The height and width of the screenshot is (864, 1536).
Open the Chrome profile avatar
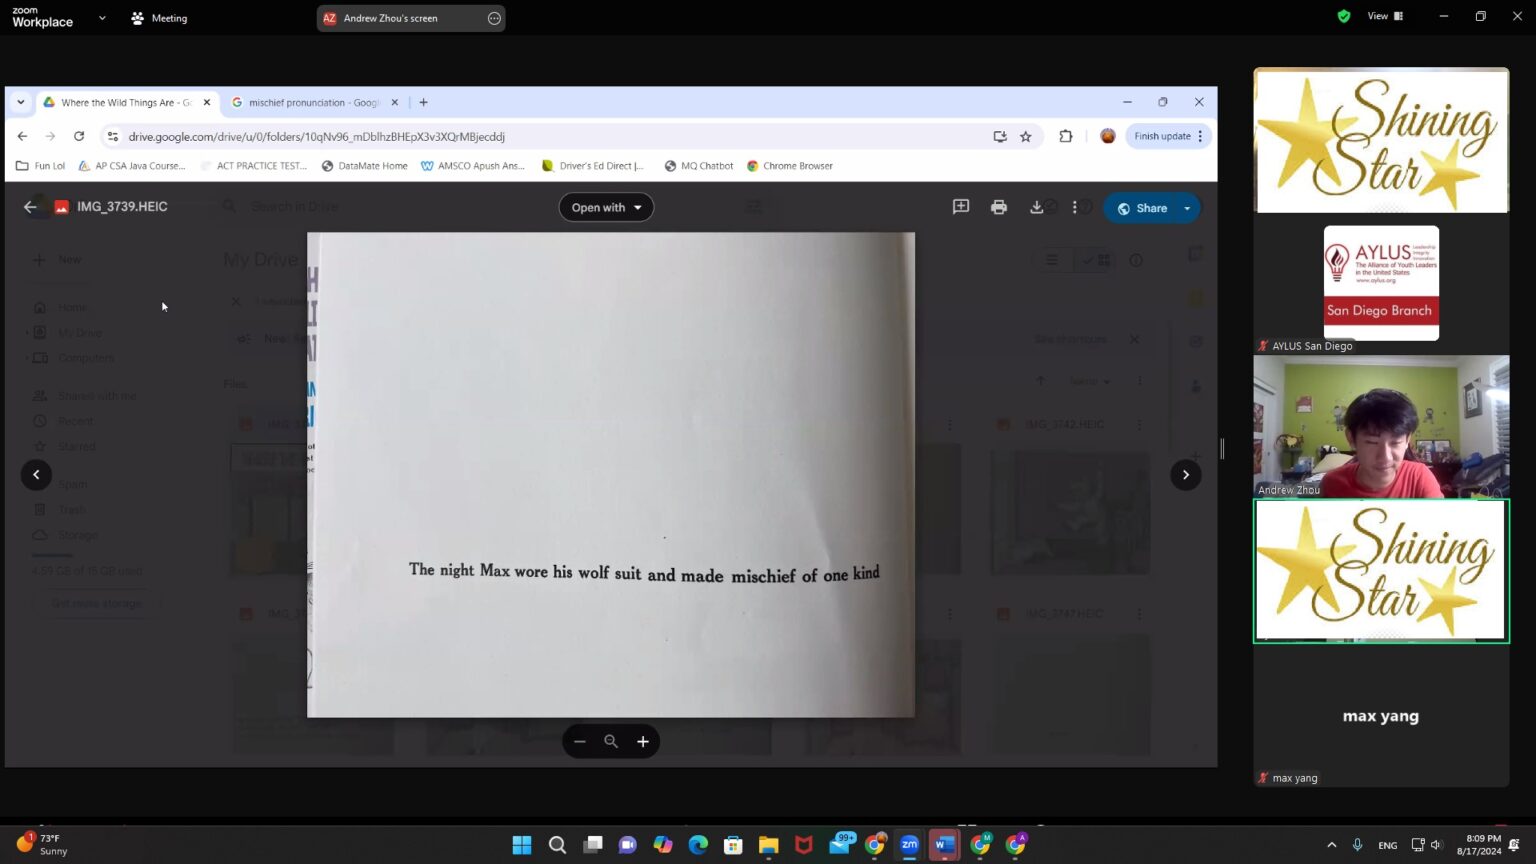1108,136
